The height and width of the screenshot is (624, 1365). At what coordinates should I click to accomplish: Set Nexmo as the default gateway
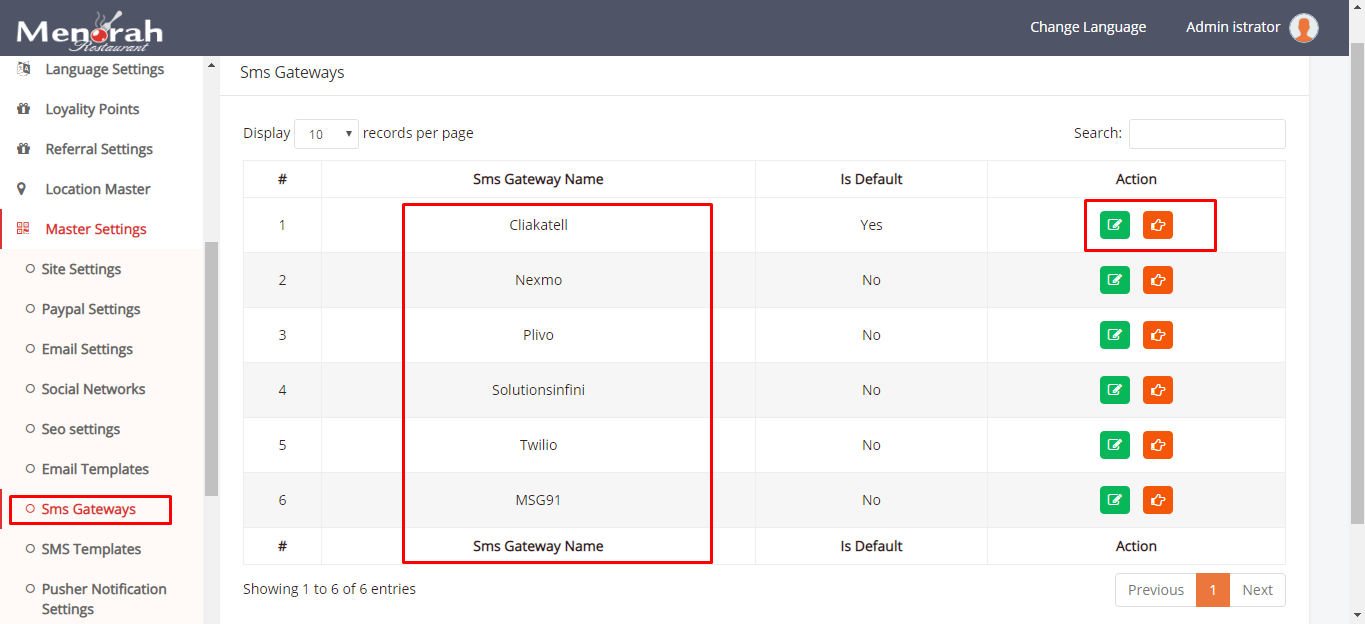[1157, 280]
